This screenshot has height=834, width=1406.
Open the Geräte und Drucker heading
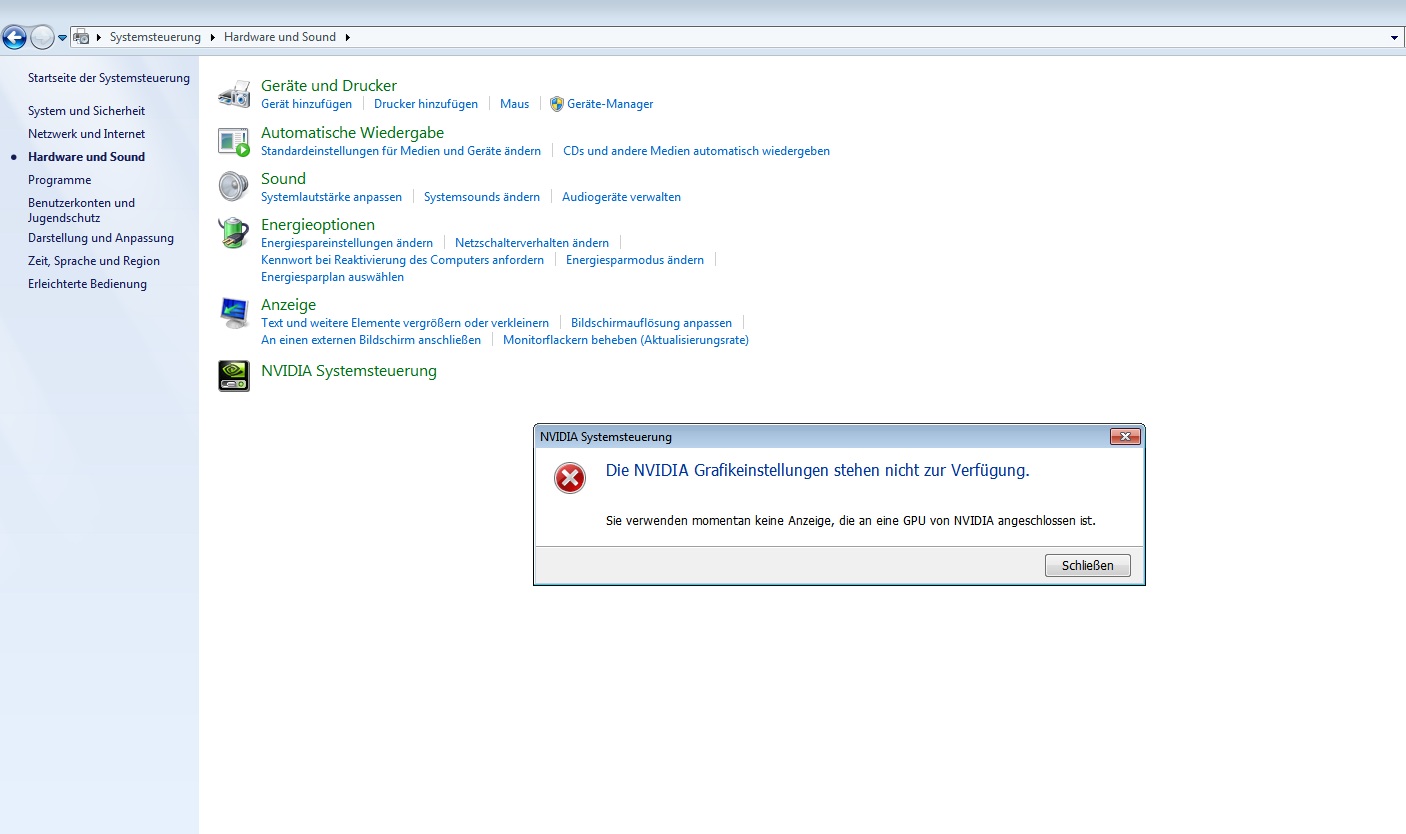coord(329,86)
